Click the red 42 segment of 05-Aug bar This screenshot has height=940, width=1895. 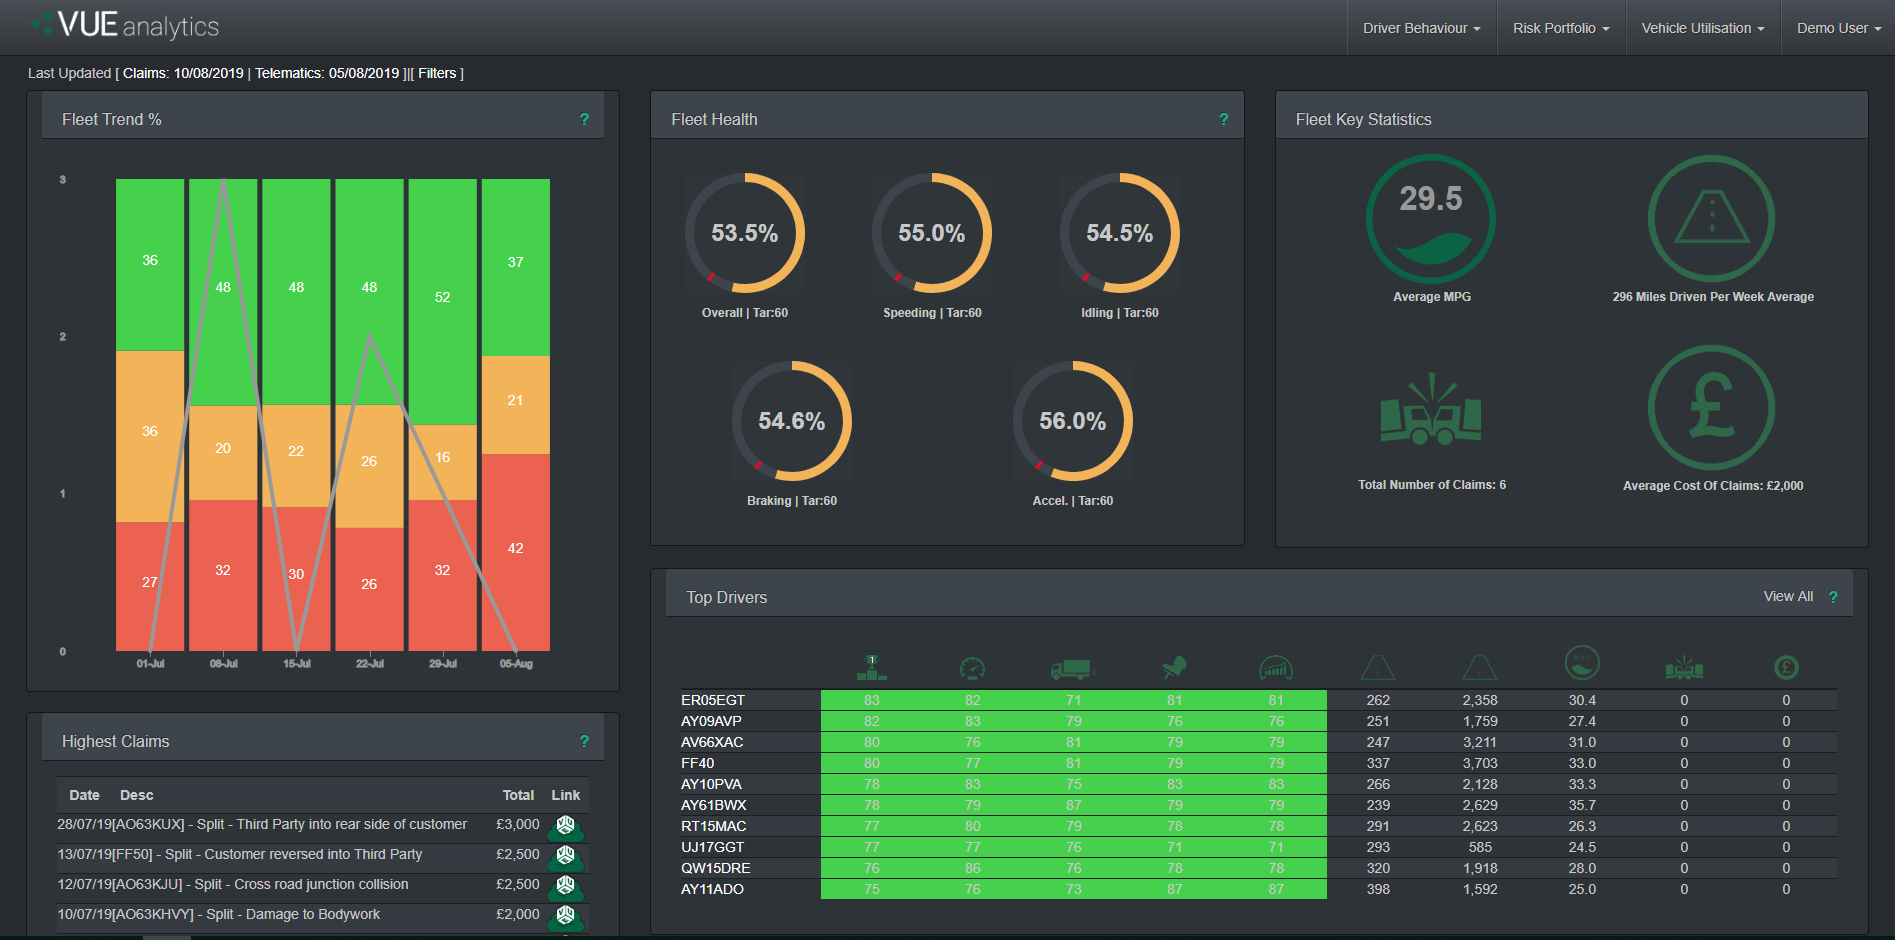516,553
